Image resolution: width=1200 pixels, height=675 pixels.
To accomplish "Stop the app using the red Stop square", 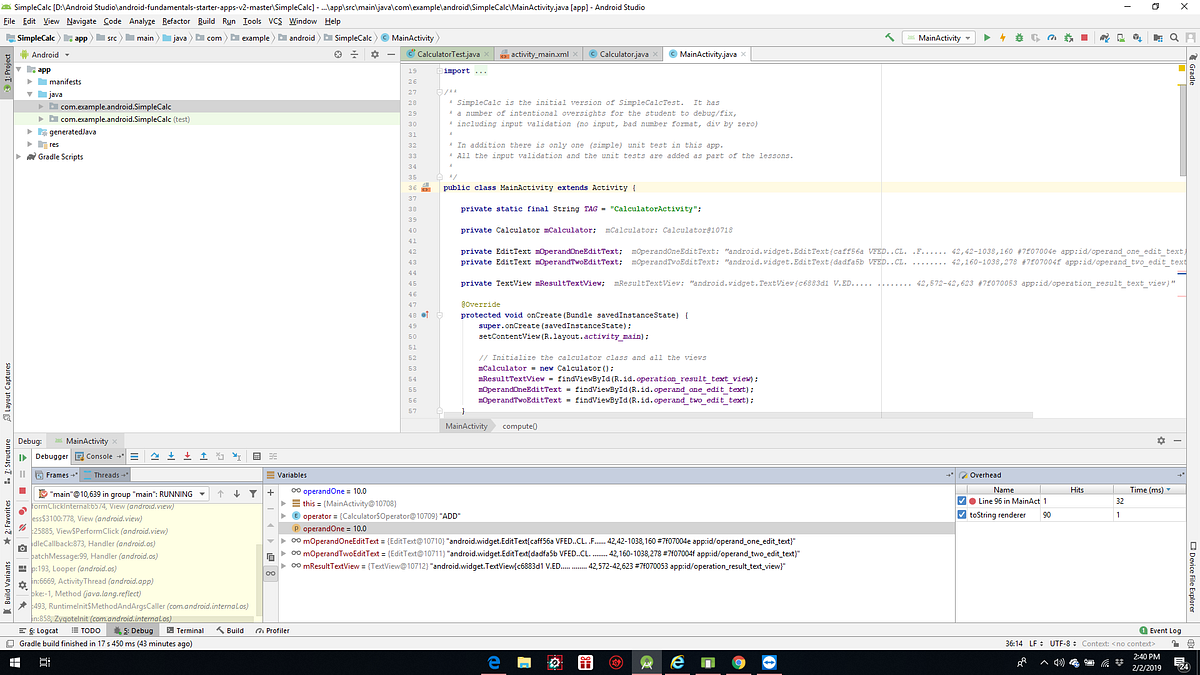I will pos(1085,37).
